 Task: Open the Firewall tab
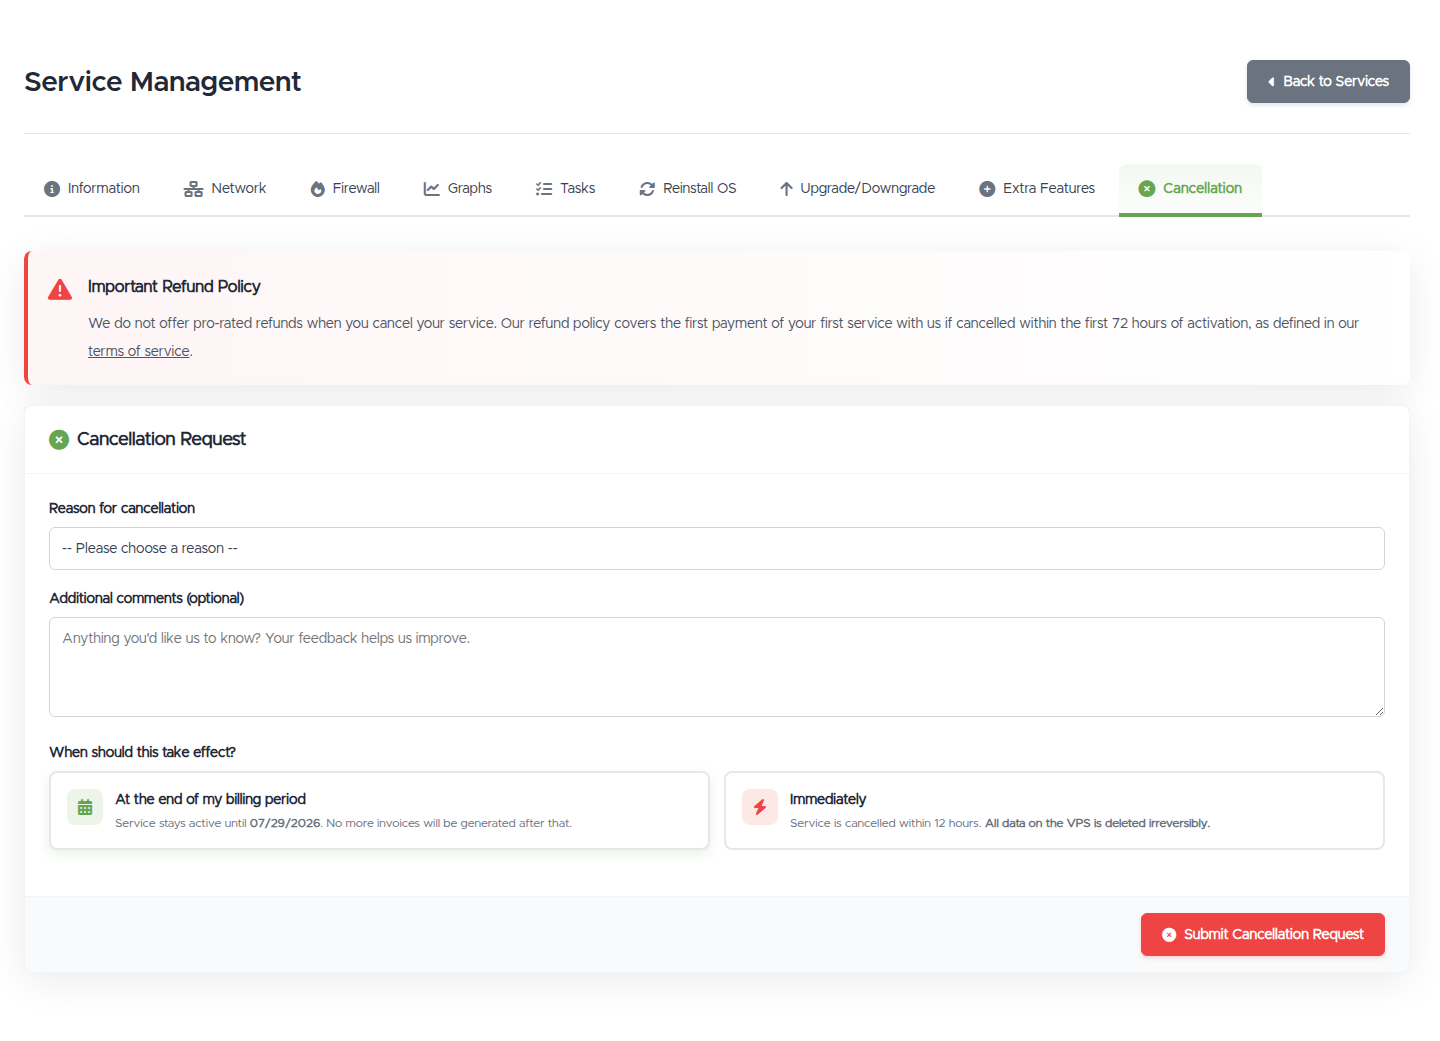pos(345,189)
